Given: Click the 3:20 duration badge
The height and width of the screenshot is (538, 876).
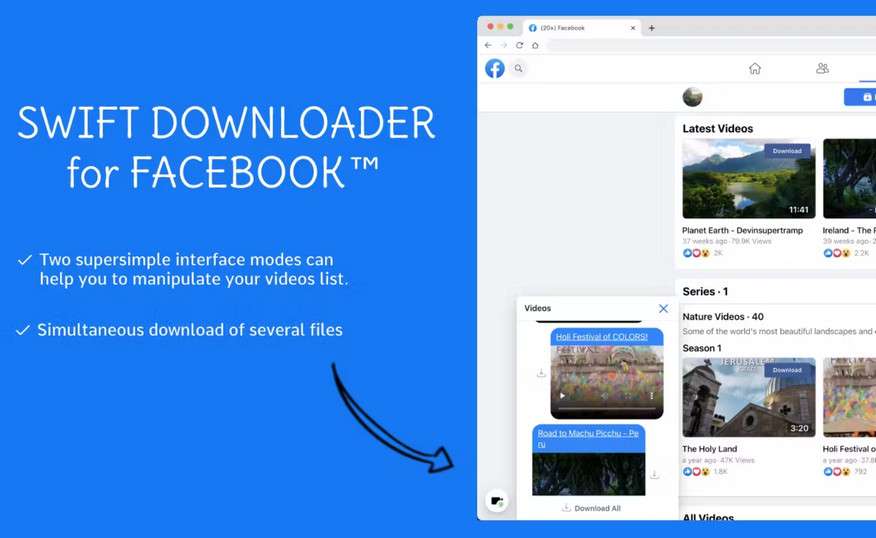Looking at the screenshot, I should (799, 429).
